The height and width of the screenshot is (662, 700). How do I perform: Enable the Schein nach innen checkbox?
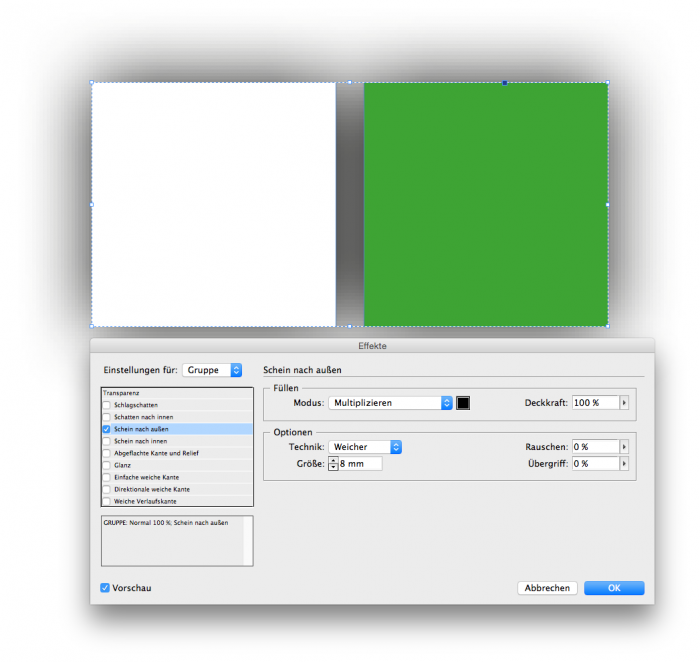106,441
